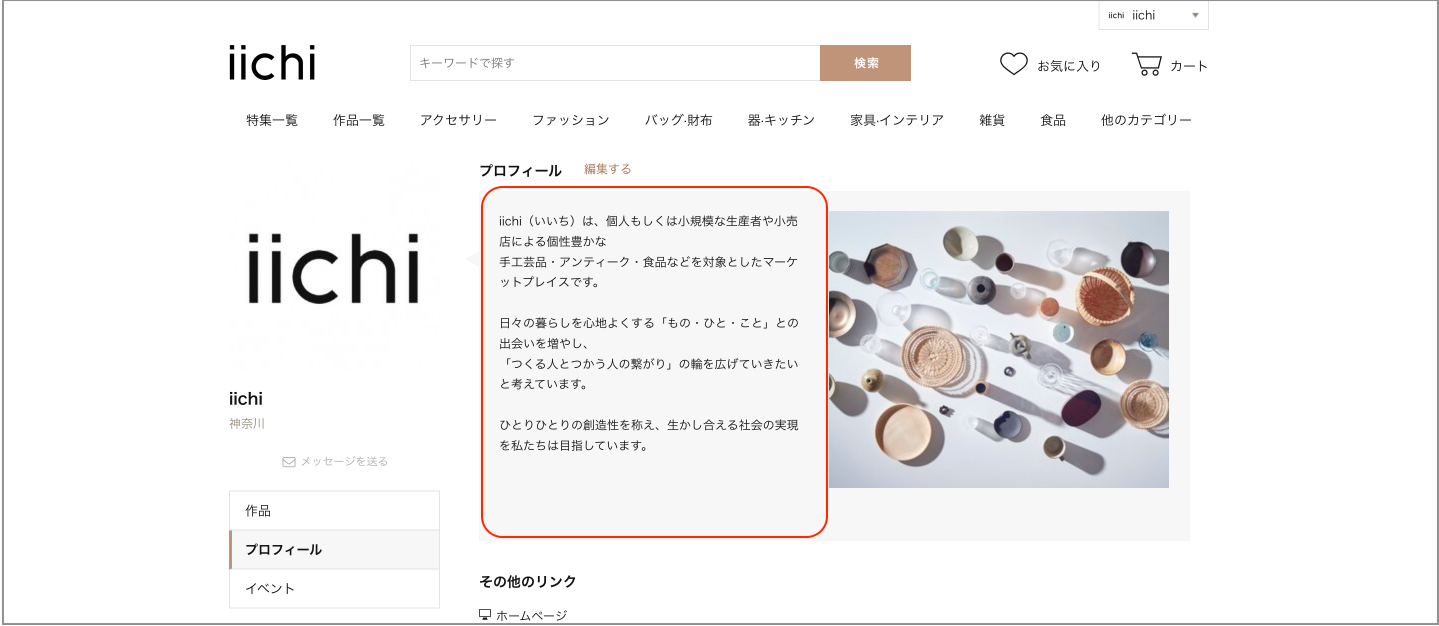1439x626 pixels.
Task: Click profile text starting iichi（いいち）は
Action: 649,251
